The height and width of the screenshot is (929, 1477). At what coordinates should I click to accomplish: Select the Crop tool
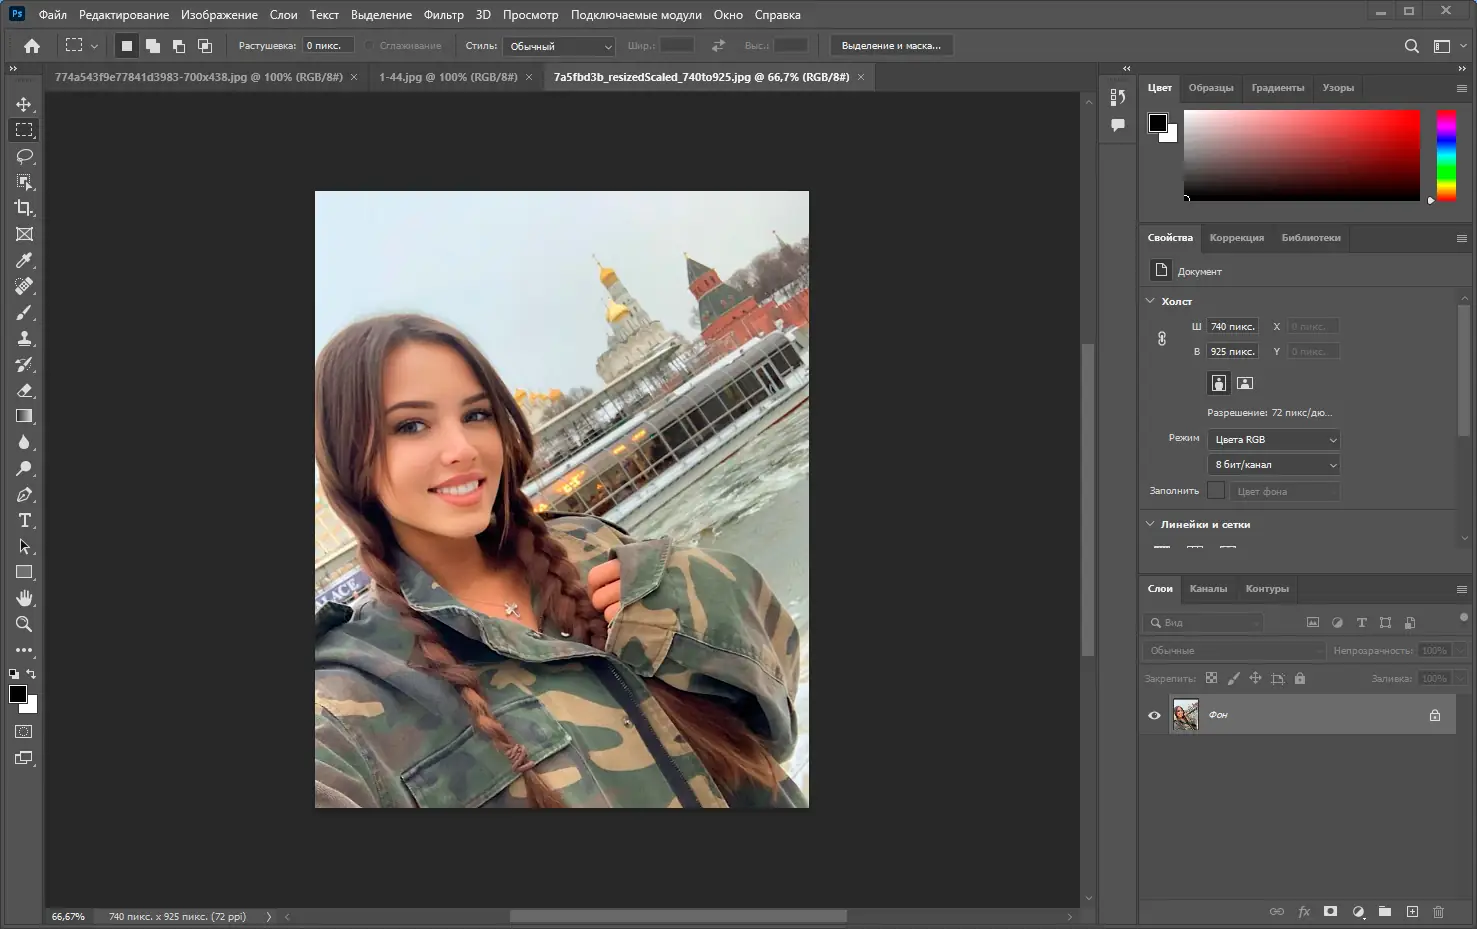coord(24,208)
